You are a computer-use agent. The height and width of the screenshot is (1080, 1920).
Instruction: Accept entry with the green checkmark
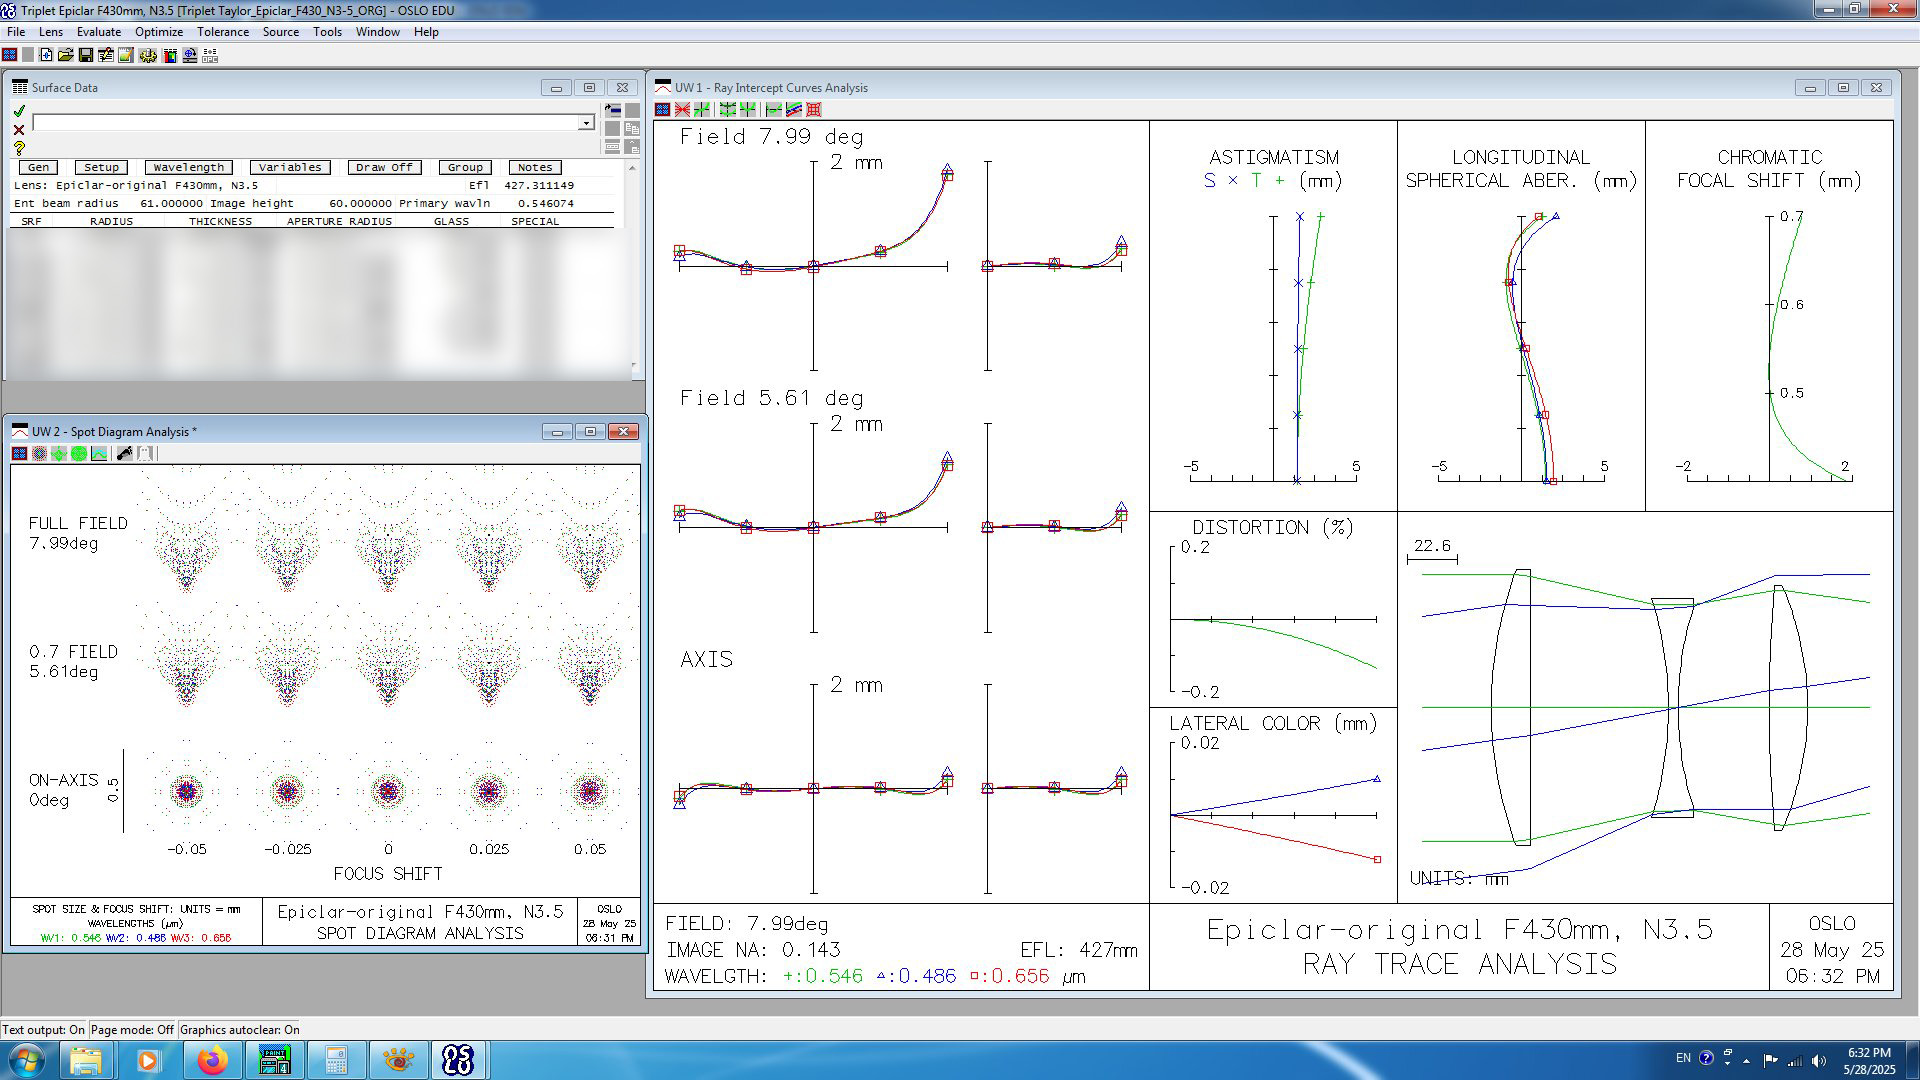click(x=18, y=111)
